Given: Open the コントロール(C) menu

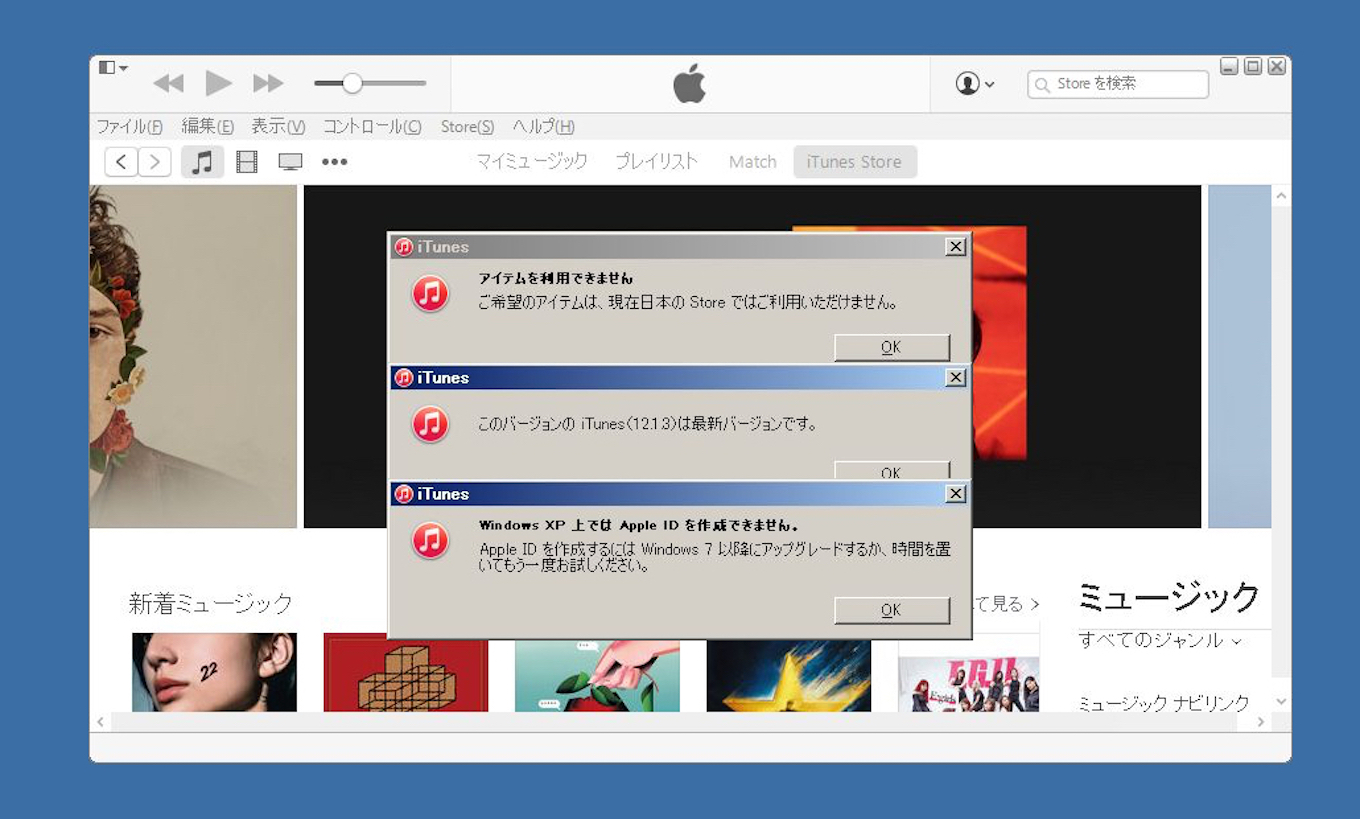Looking at the screenshot, I should pos(372,127).
